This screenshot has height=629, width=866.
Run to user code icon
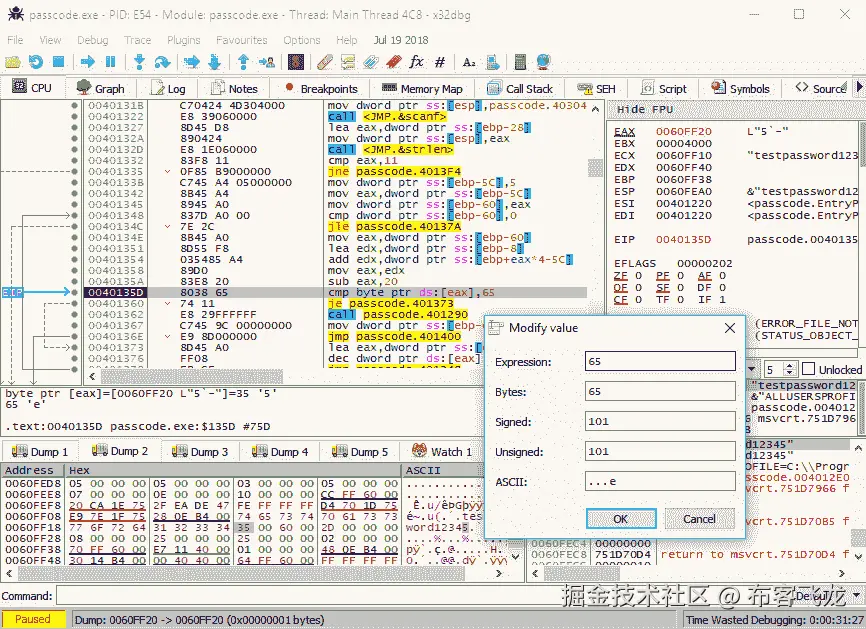(267, 62)
